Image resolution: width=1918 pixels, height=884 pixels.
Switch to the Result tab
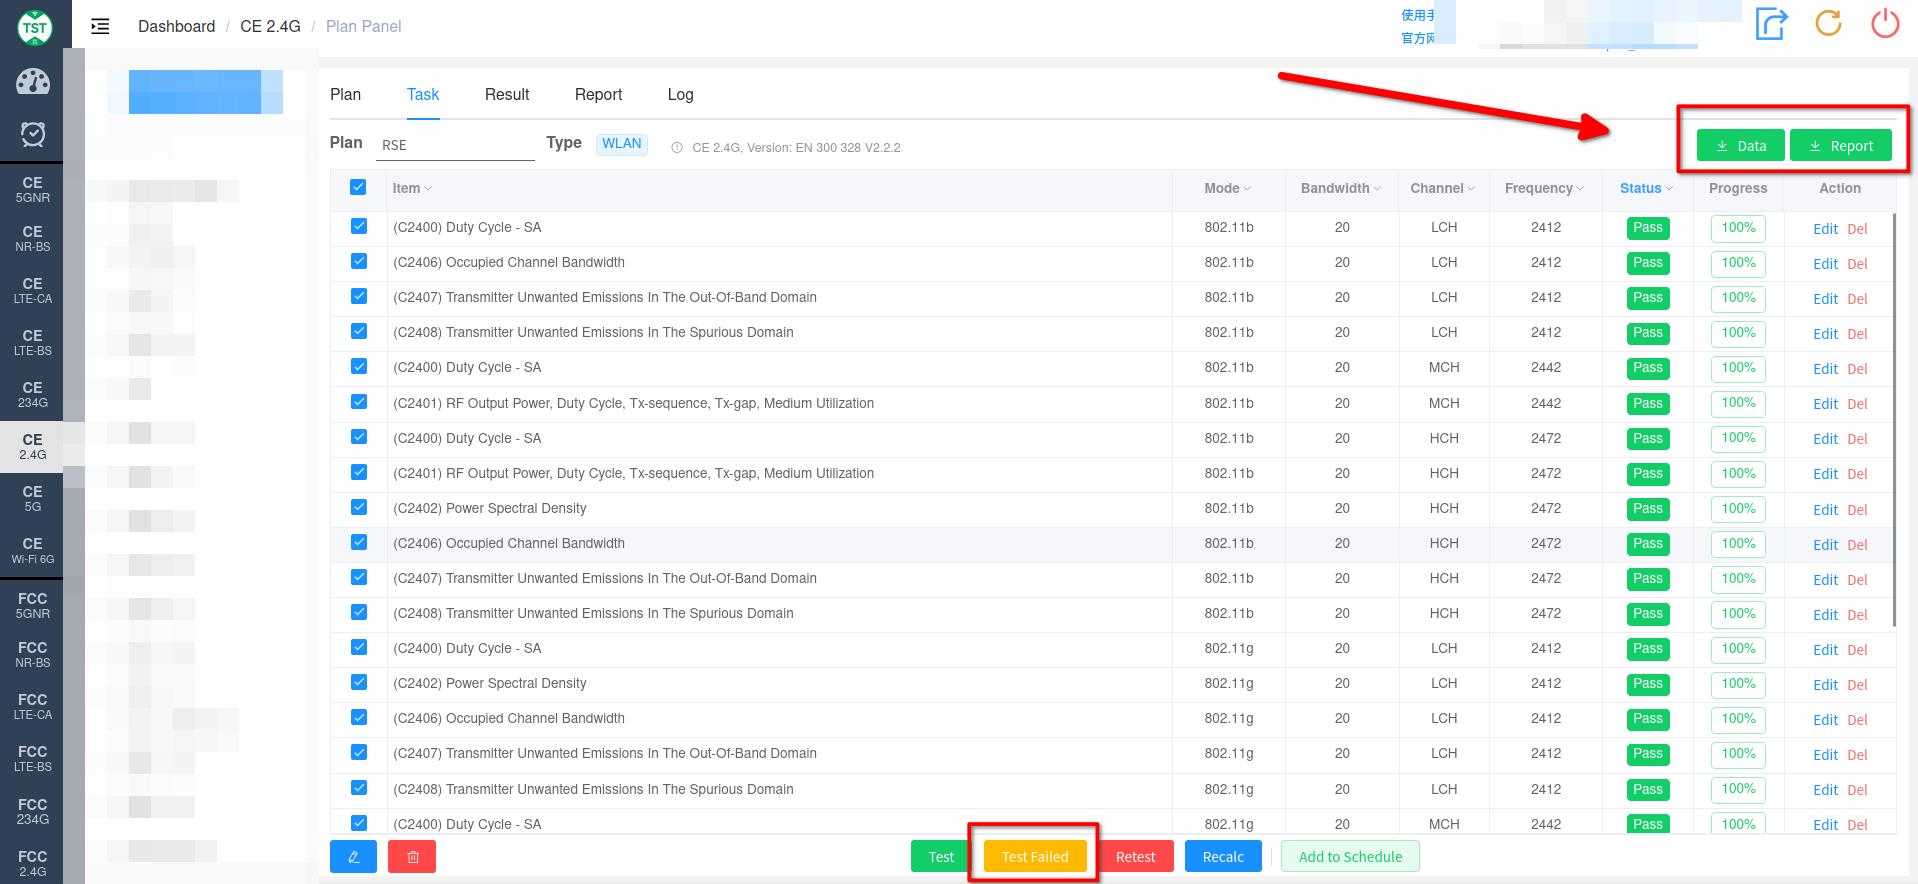507,94
